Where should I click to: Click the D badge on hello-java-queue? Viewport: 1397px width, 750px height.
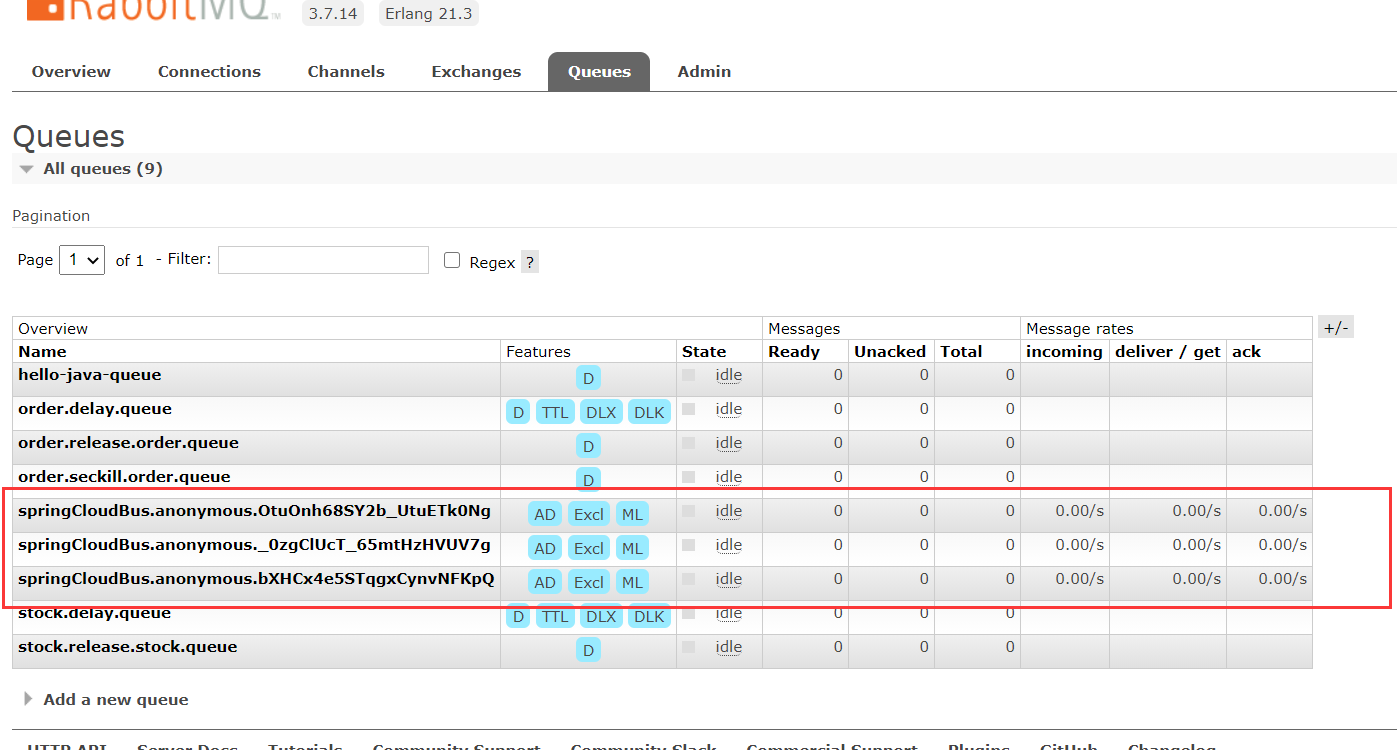pyautogui.click(x=588, y=378)
